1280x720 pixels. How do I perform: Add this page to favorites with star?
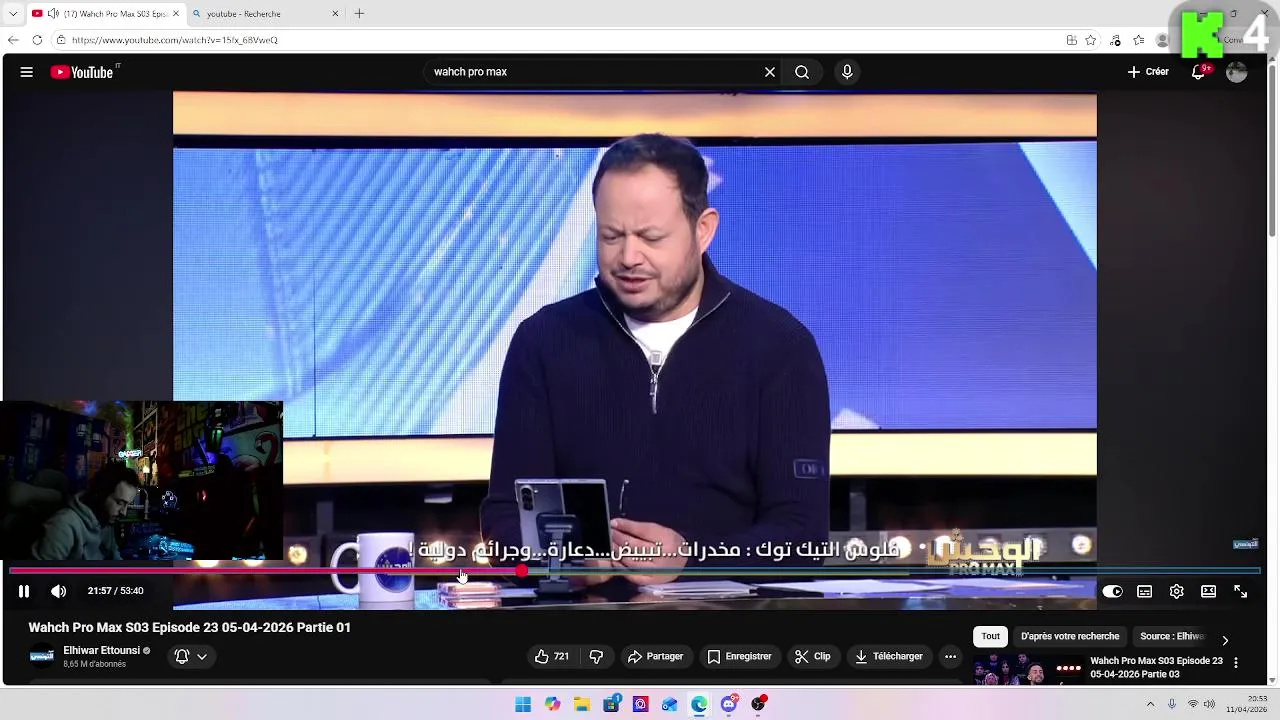click(x=1091, y=40)
